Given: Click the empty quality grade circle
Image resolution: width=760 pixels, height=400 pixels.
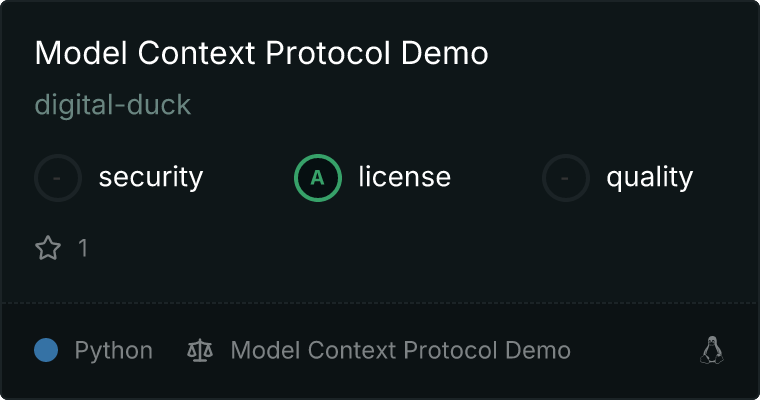Looking at the screenshot, I should click(x=566, y=178).
